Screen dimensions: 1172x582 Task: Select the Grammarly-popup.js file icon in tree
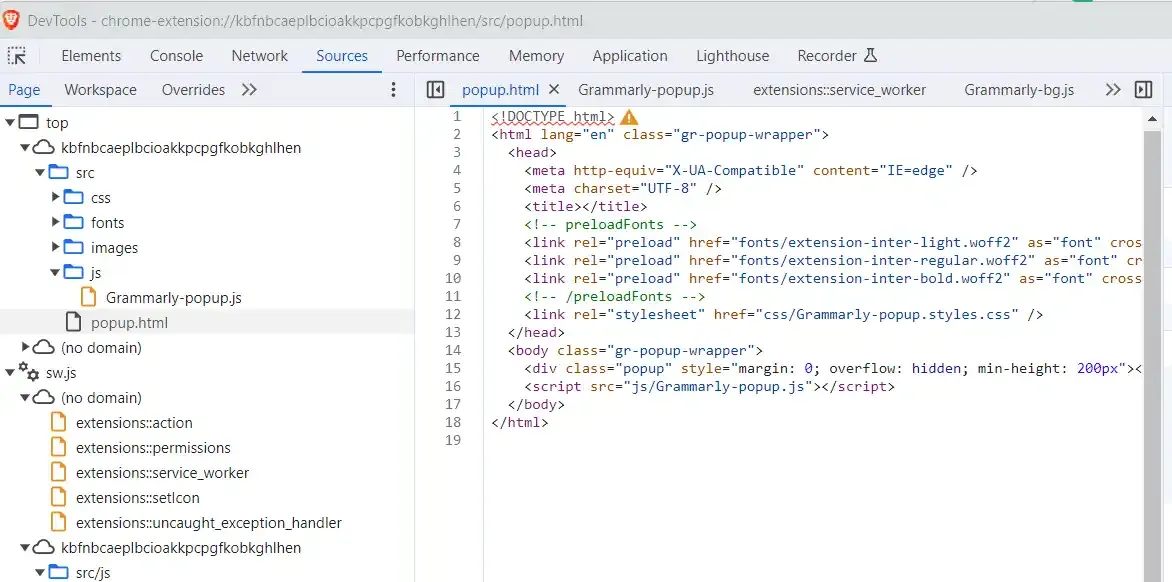pos(89,298)
